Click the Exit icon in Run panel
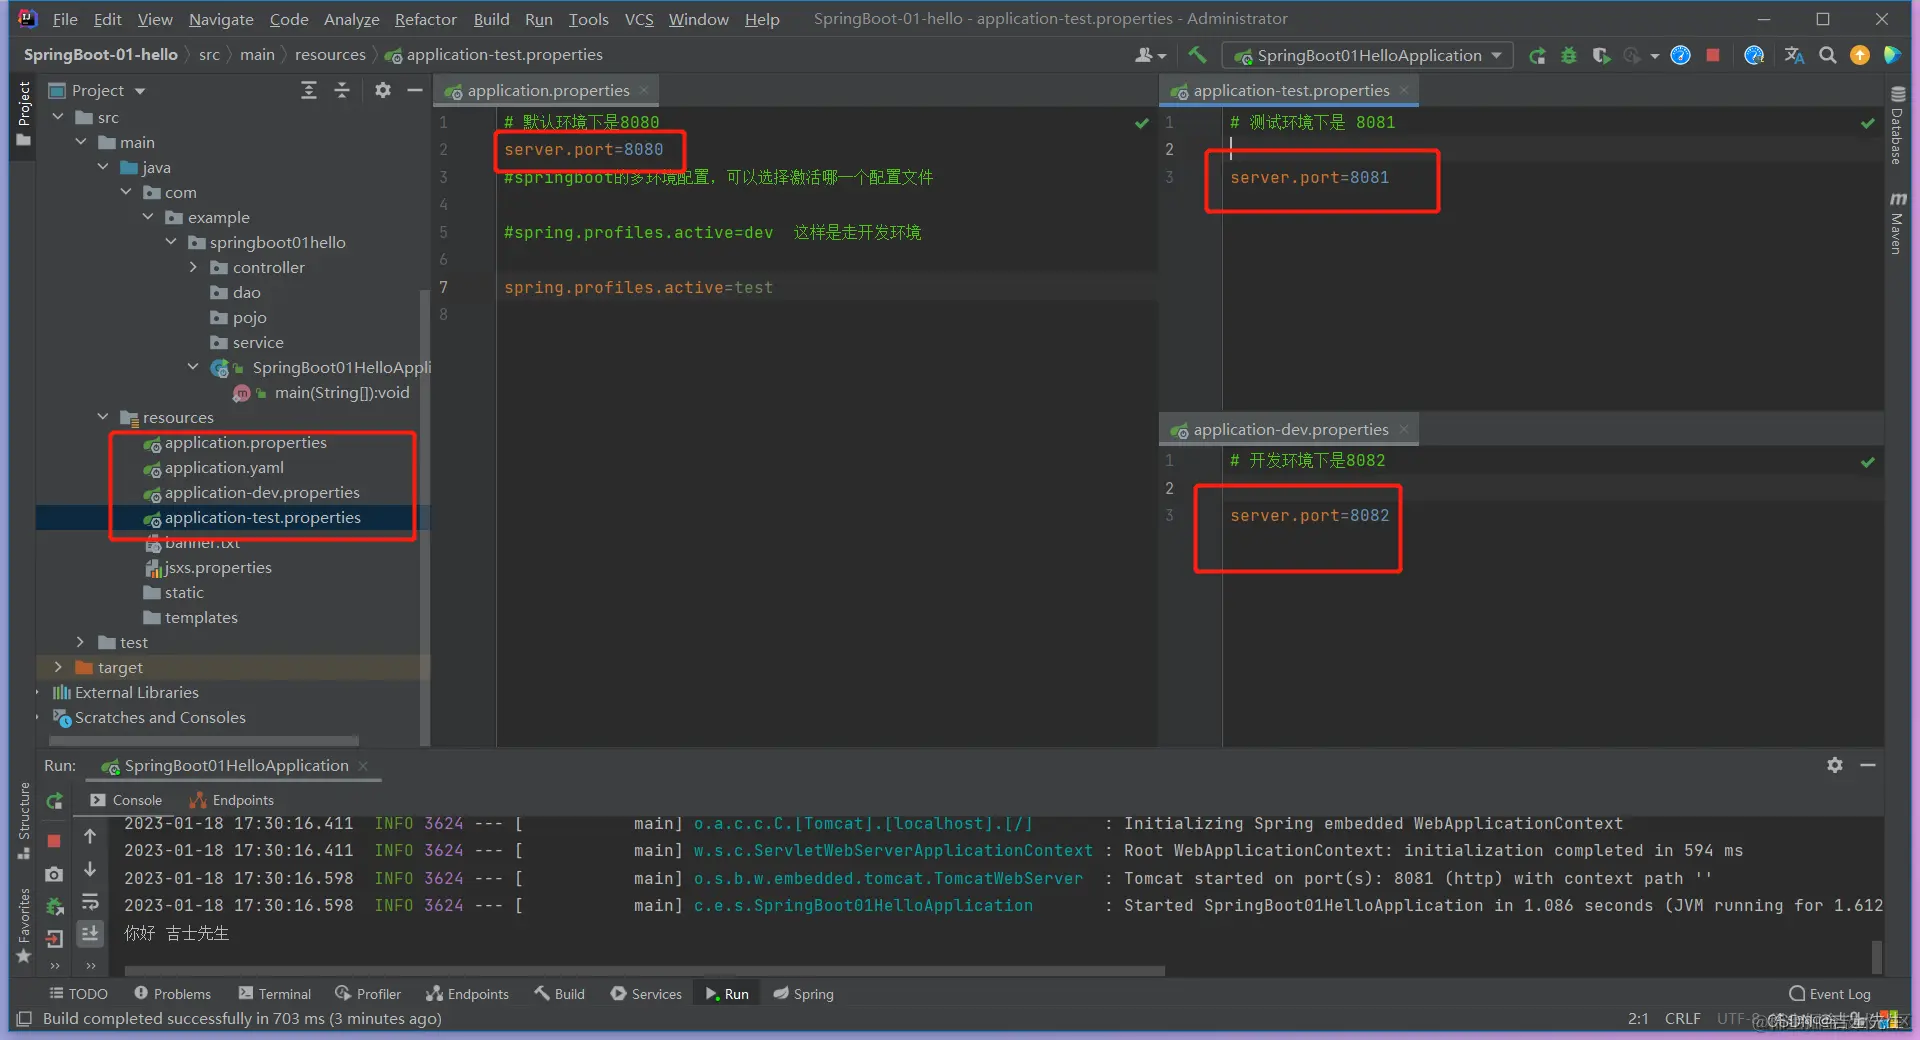Screen dimensions: 1920x1040 click(x=54, y=938)
